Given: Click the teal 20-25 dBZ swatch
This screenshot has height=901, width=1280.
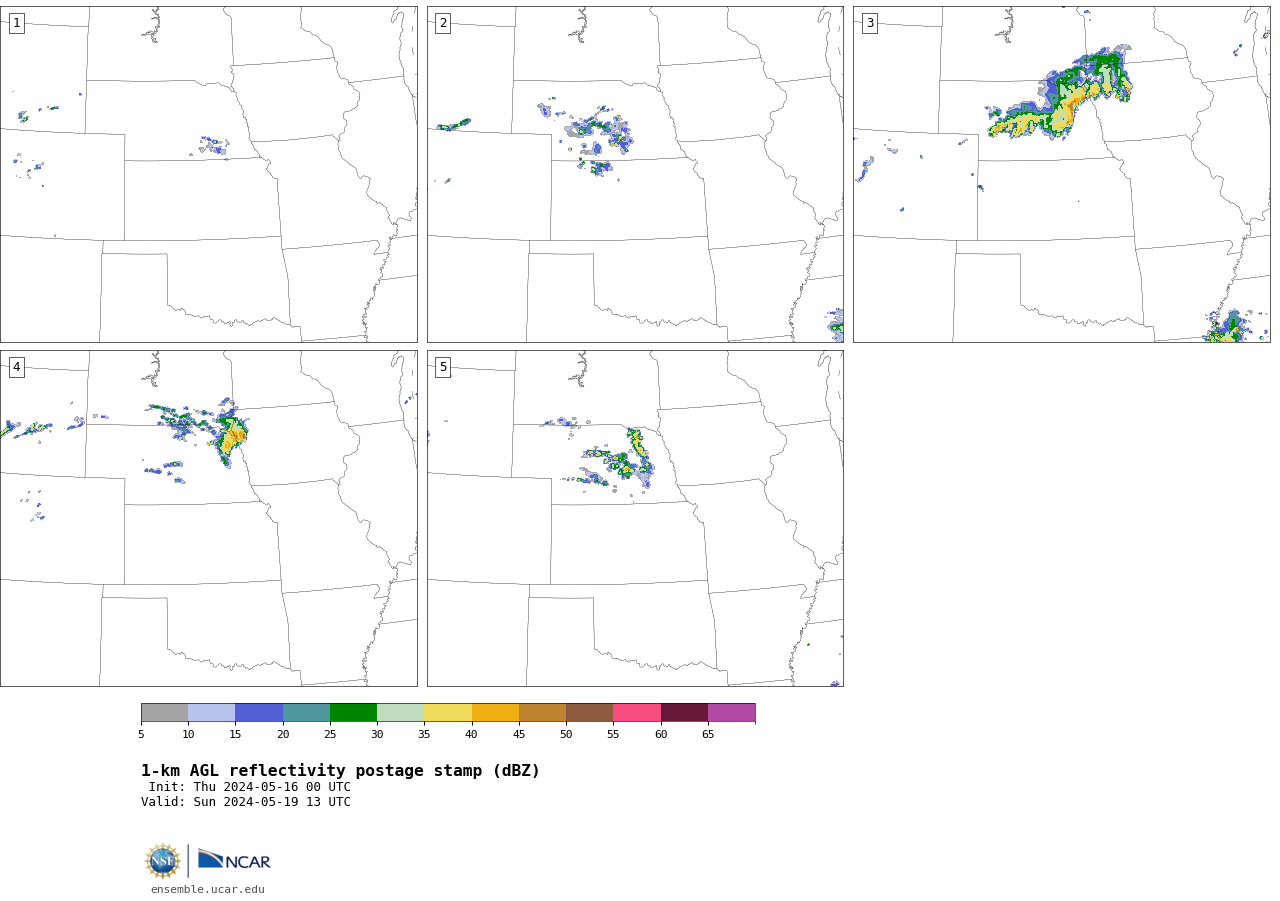Looking at the screenshot, I should point(306,712).
